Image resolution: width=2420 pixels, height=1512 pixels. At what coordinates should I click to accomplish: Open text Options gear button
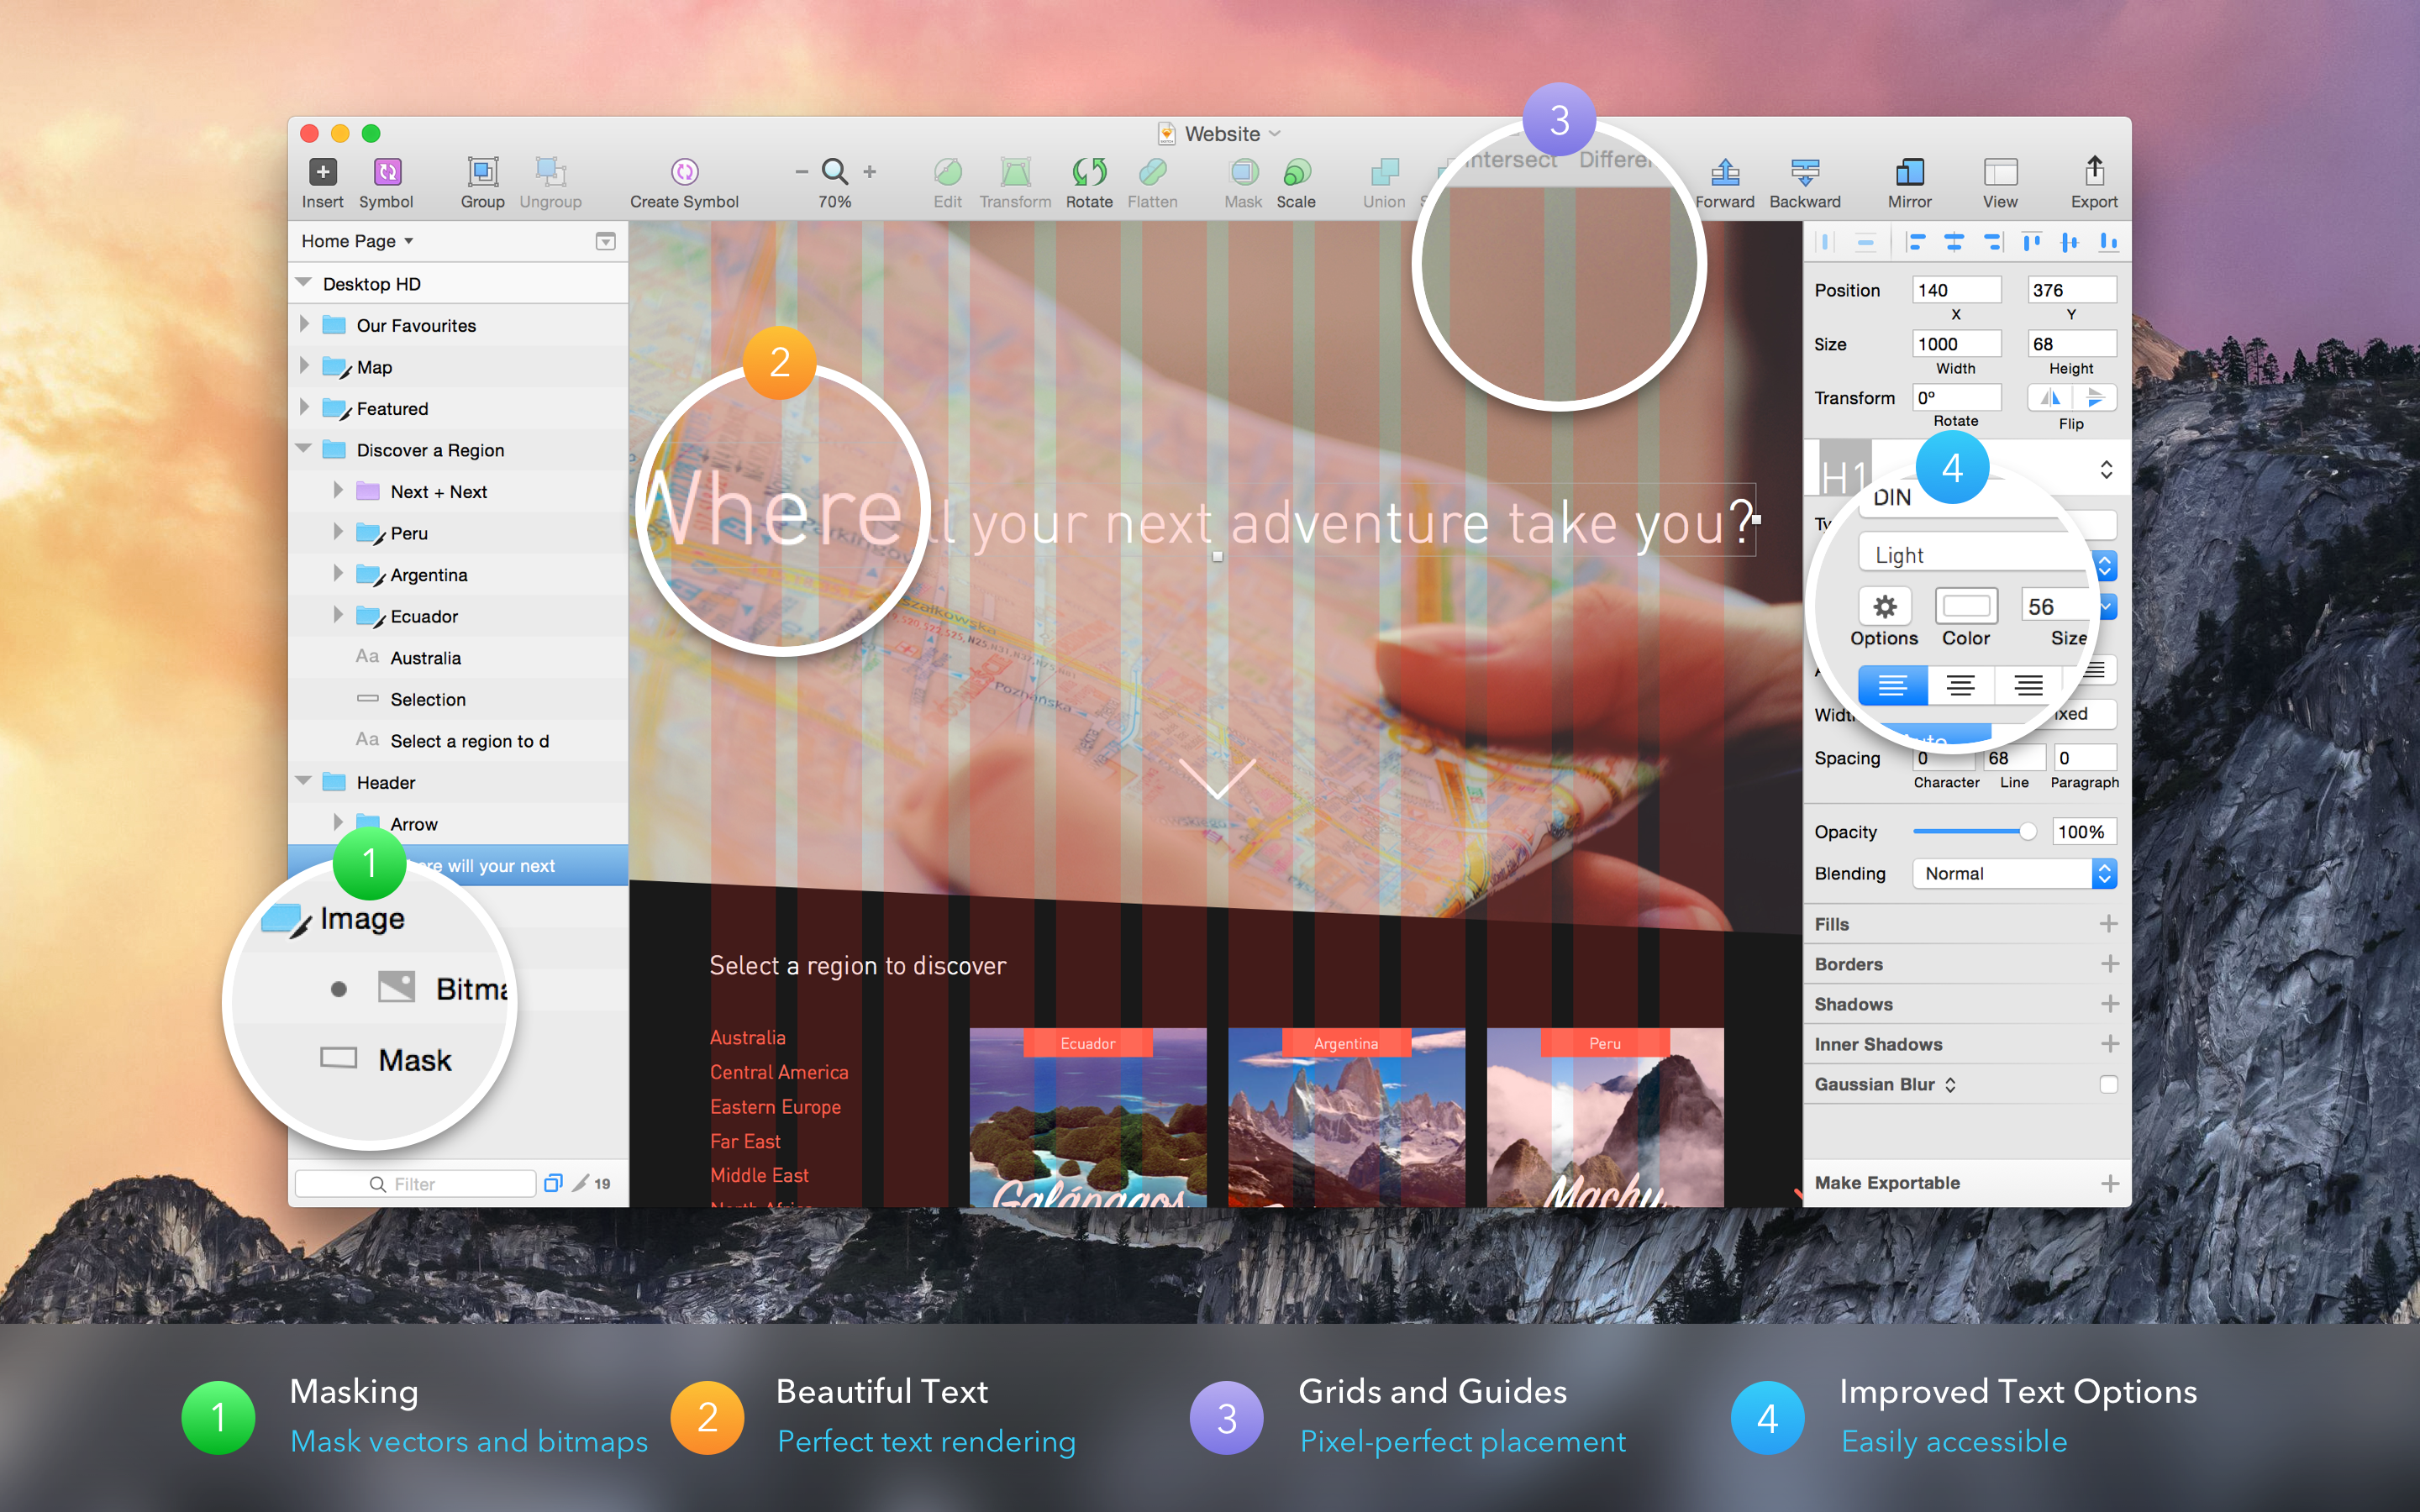coord(1884,606)
